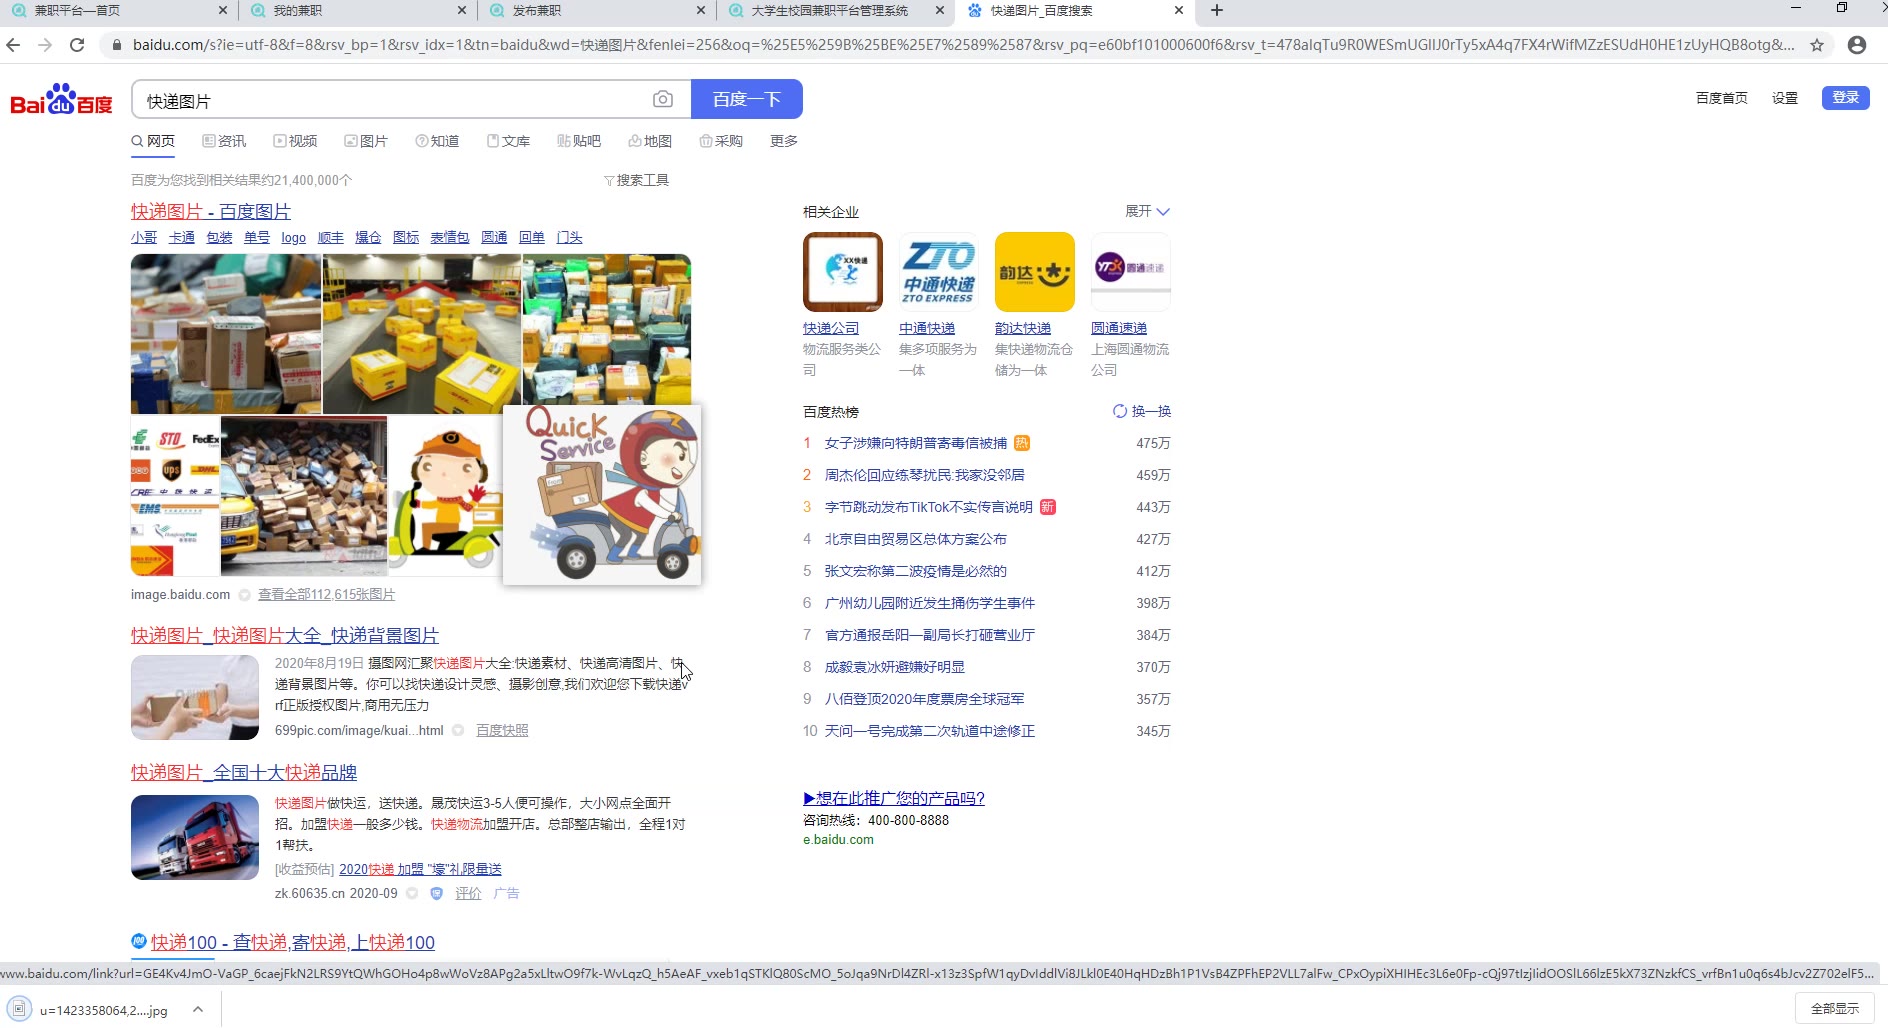
Task: Click the 快递公司 brown-framed logo
Action: [842, 272]
